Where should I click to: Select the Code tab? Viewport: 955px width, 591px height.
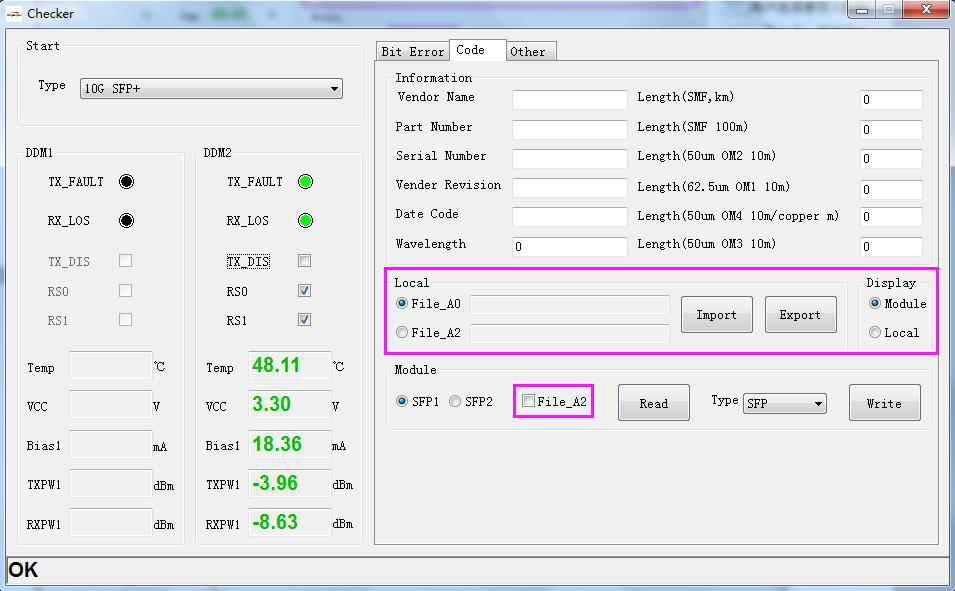tap(477, 50)
